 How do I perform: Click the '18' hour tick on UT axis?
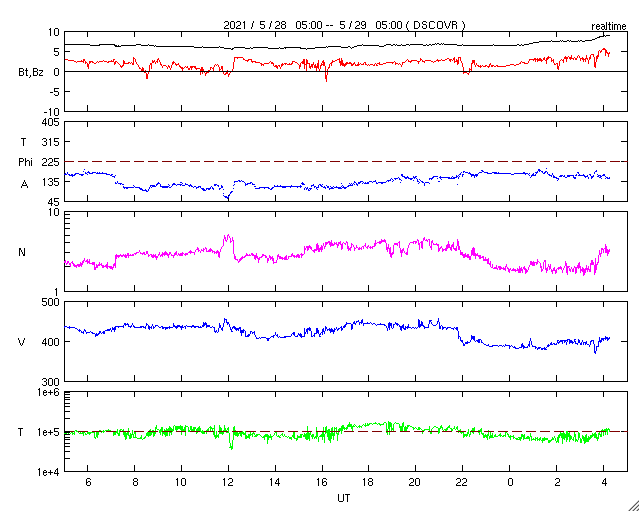click(369, 482)
